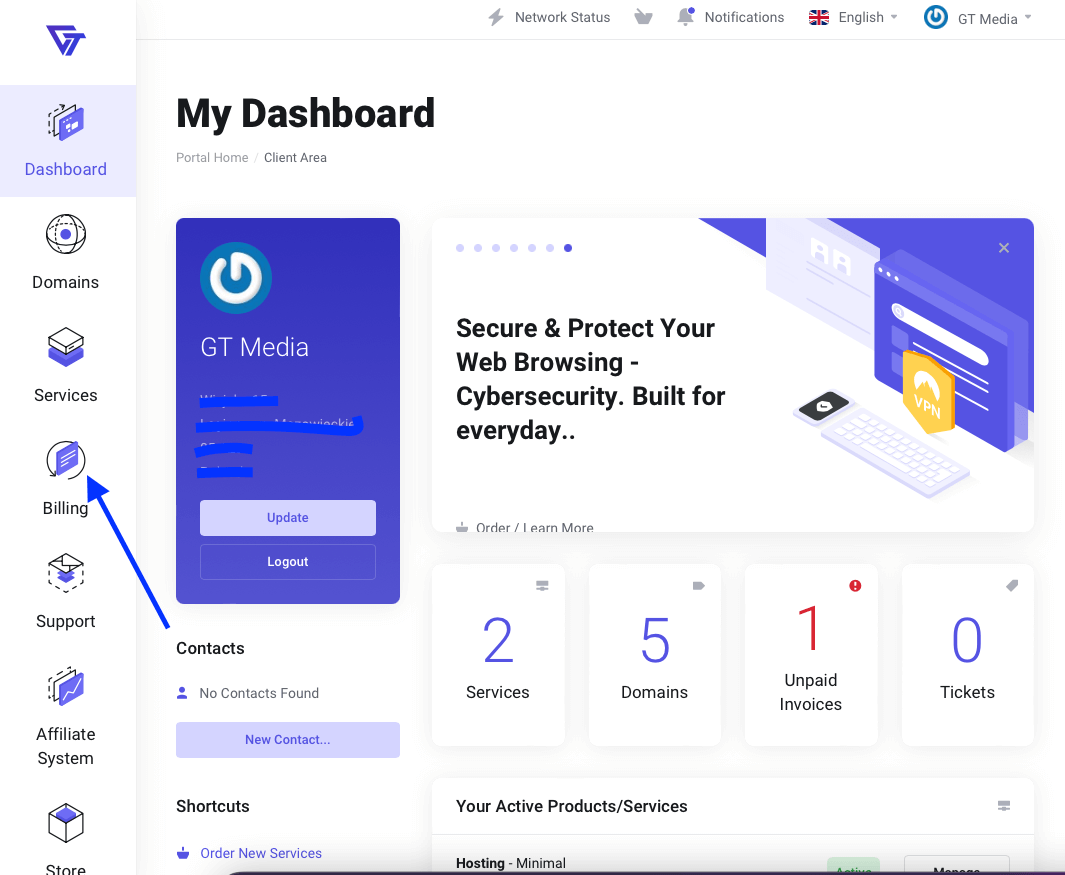Open the Dashboard sidebar icon

(66, 122)
